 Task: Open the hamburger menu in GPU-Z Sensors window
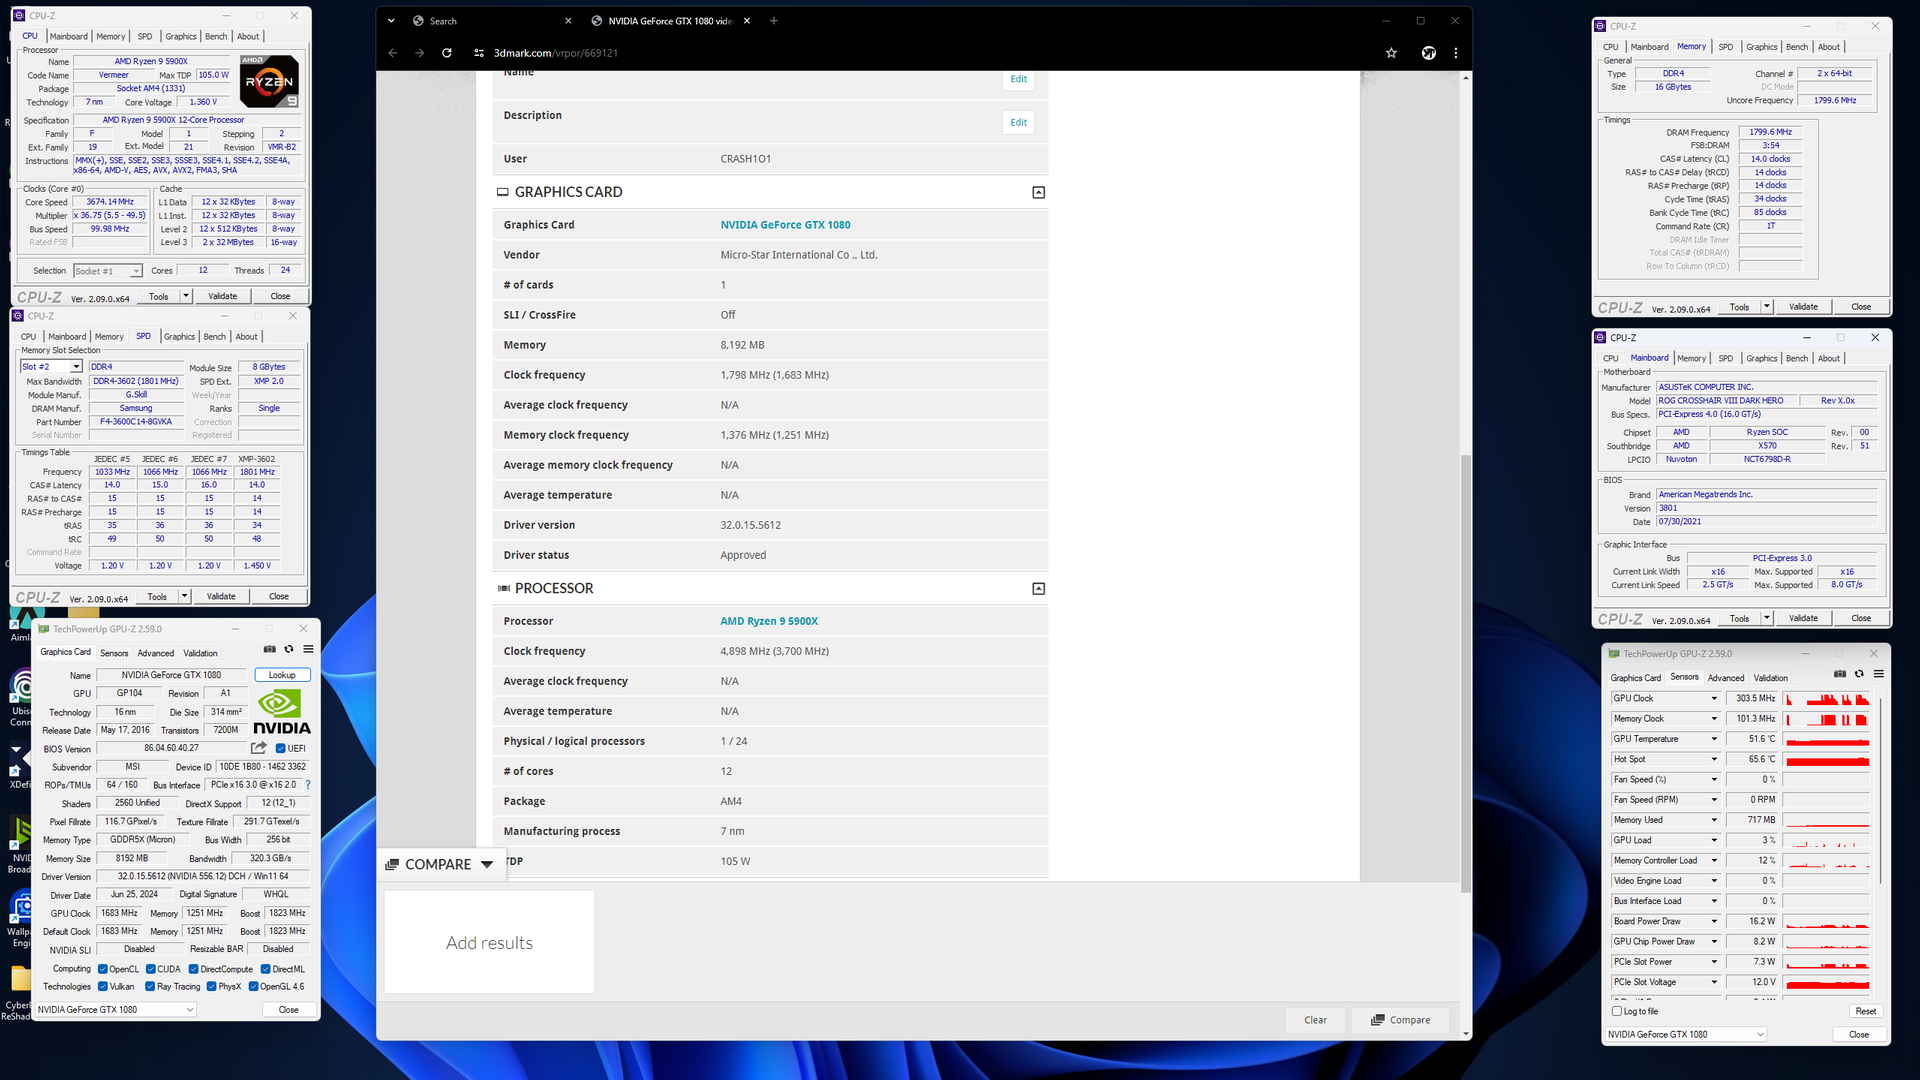click(x=1878, y=674)
